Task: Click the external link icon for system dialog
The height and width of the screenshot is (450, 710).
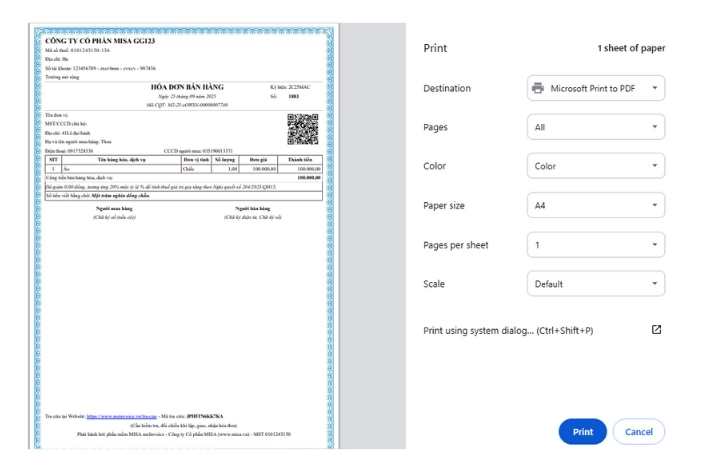Action: point(656,330)
